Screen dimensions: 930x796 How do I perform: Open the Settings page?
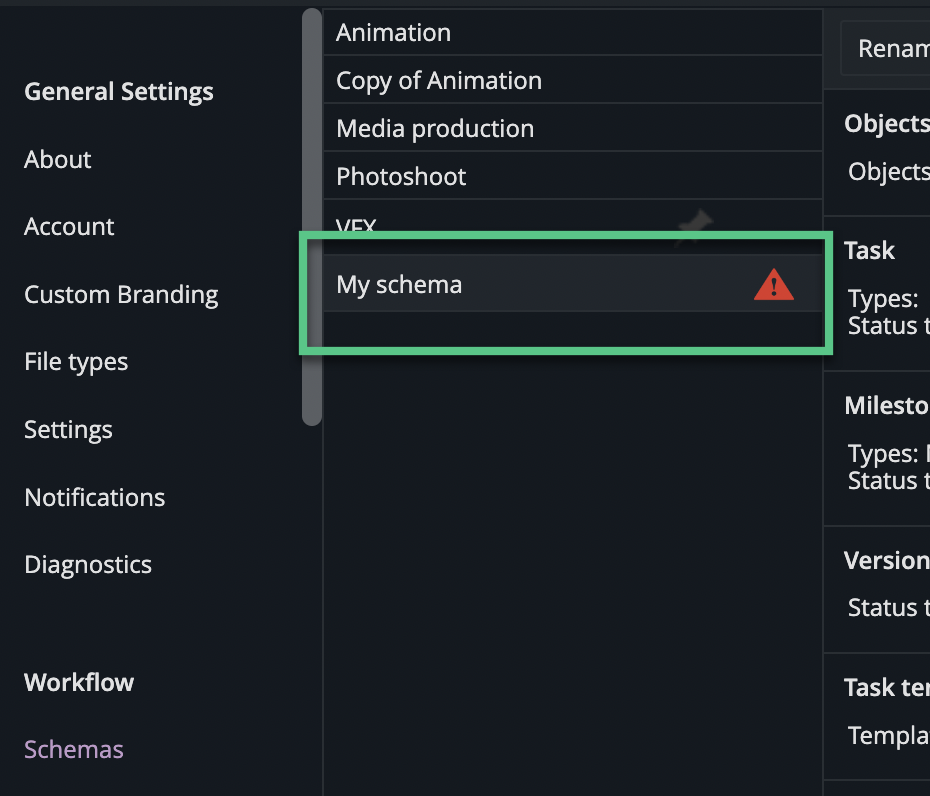pos(68,429)
